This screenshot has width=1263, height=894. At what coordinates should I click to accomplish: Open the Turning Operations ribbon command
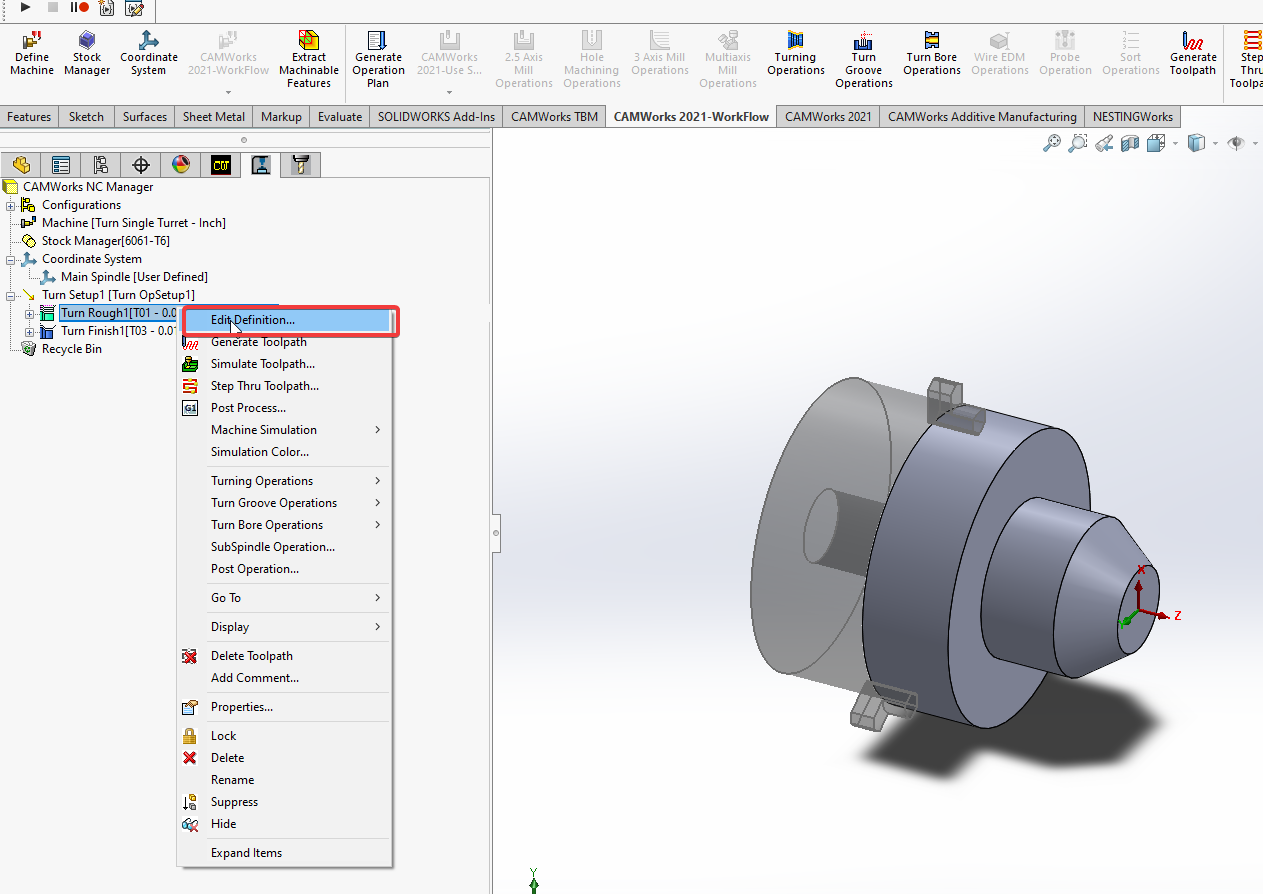point(796,53)
